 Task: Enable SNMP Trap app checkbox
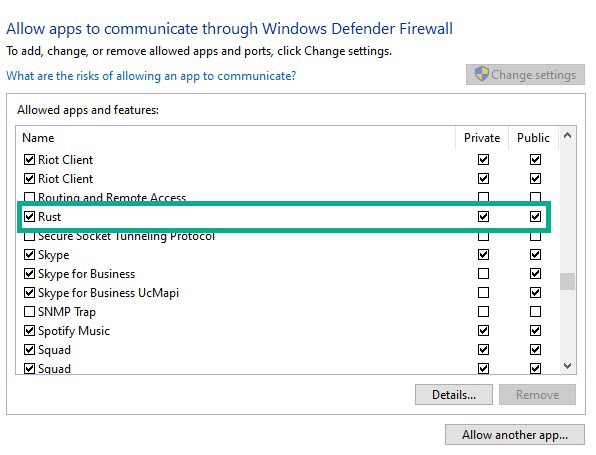[x=29, y=311]
